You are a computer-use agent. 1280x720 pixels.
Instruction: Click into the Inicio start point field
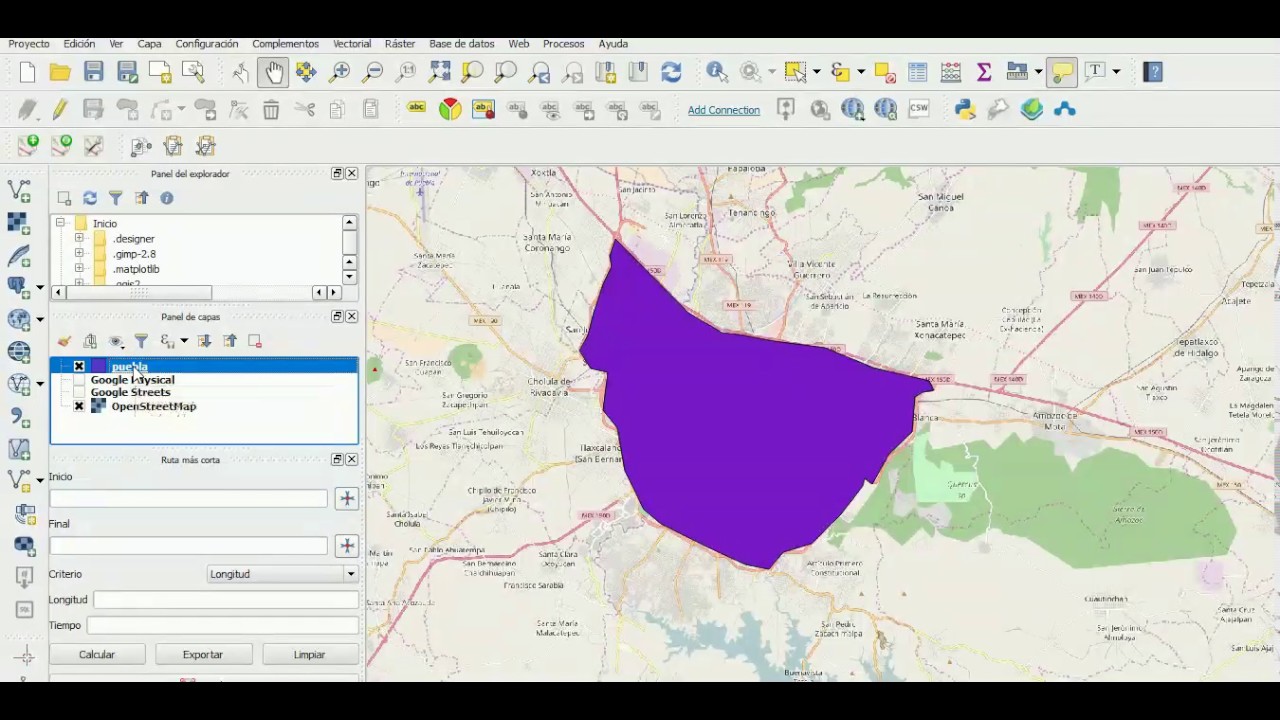pyautogui.click(x=188, y=498)
